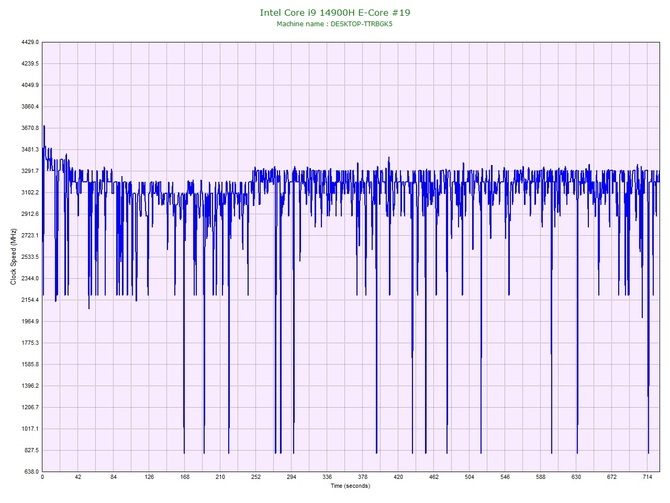Select the 2723.1 clock speed label
Screen dimensions: 670x503
click(30, 235)
